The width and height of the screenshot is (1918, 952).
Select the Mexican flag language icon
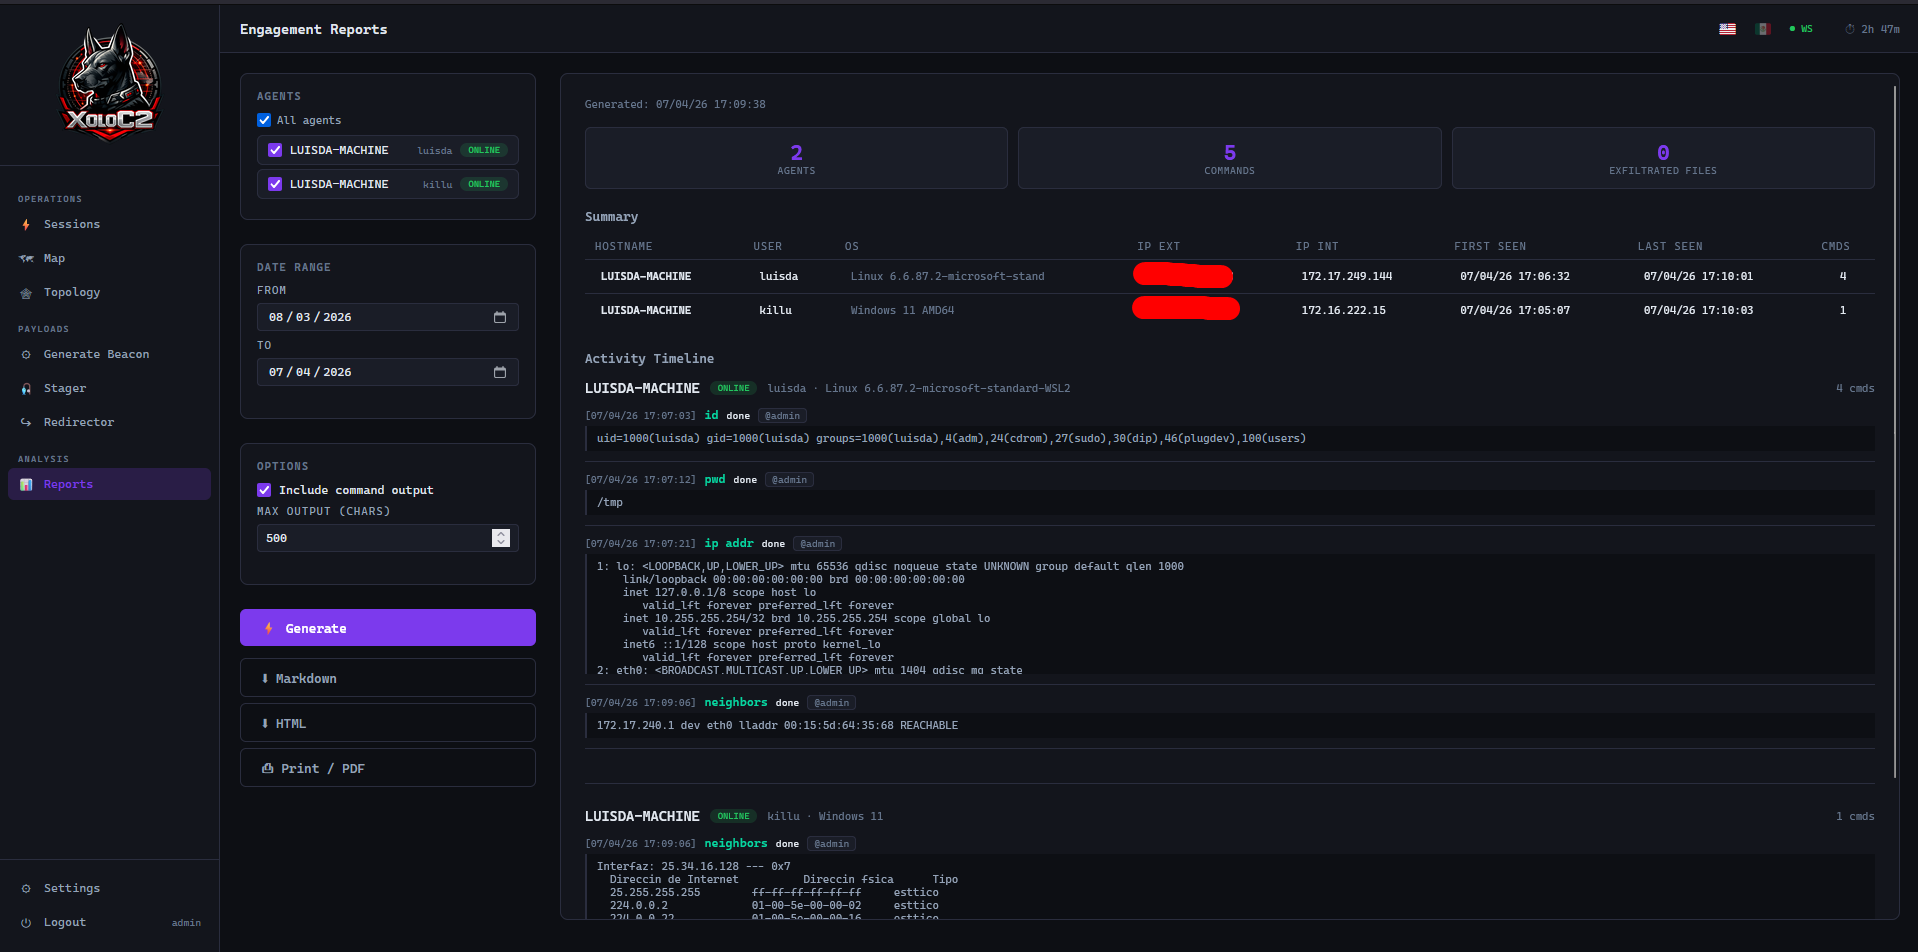pyautogui.click(x=1763, y=29)
